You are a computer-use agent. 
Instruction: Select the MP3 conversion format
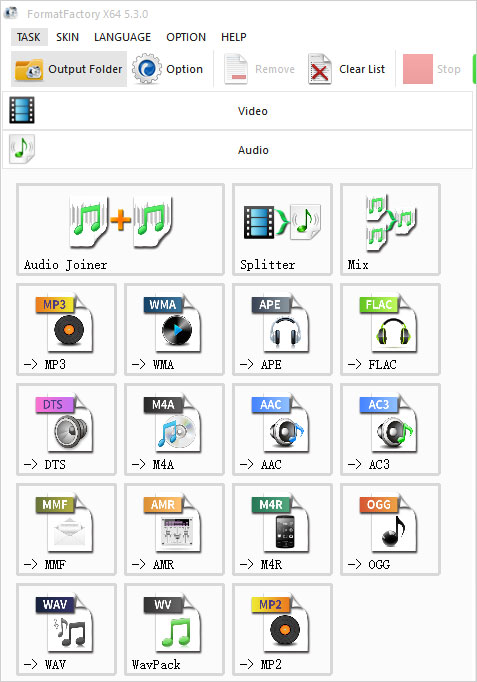(67, 329)
